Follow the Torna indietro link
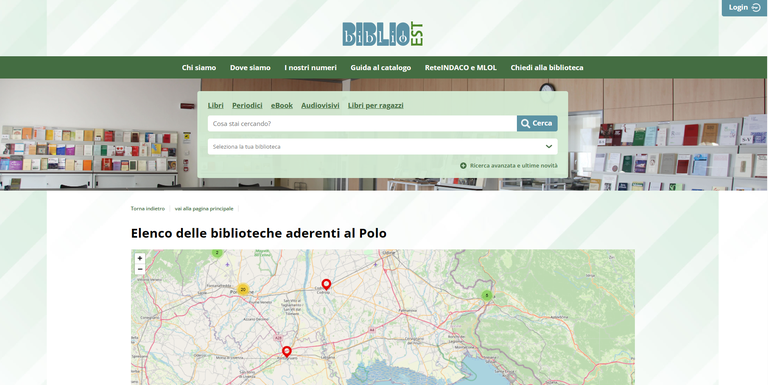The image size is (768, 385). pos(148,208)
